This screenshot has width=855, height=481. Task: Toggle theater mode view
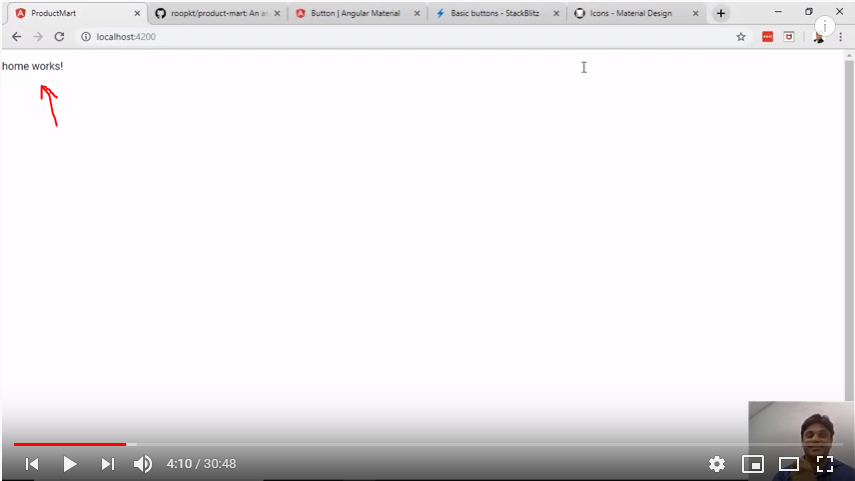tap(788, 464)
